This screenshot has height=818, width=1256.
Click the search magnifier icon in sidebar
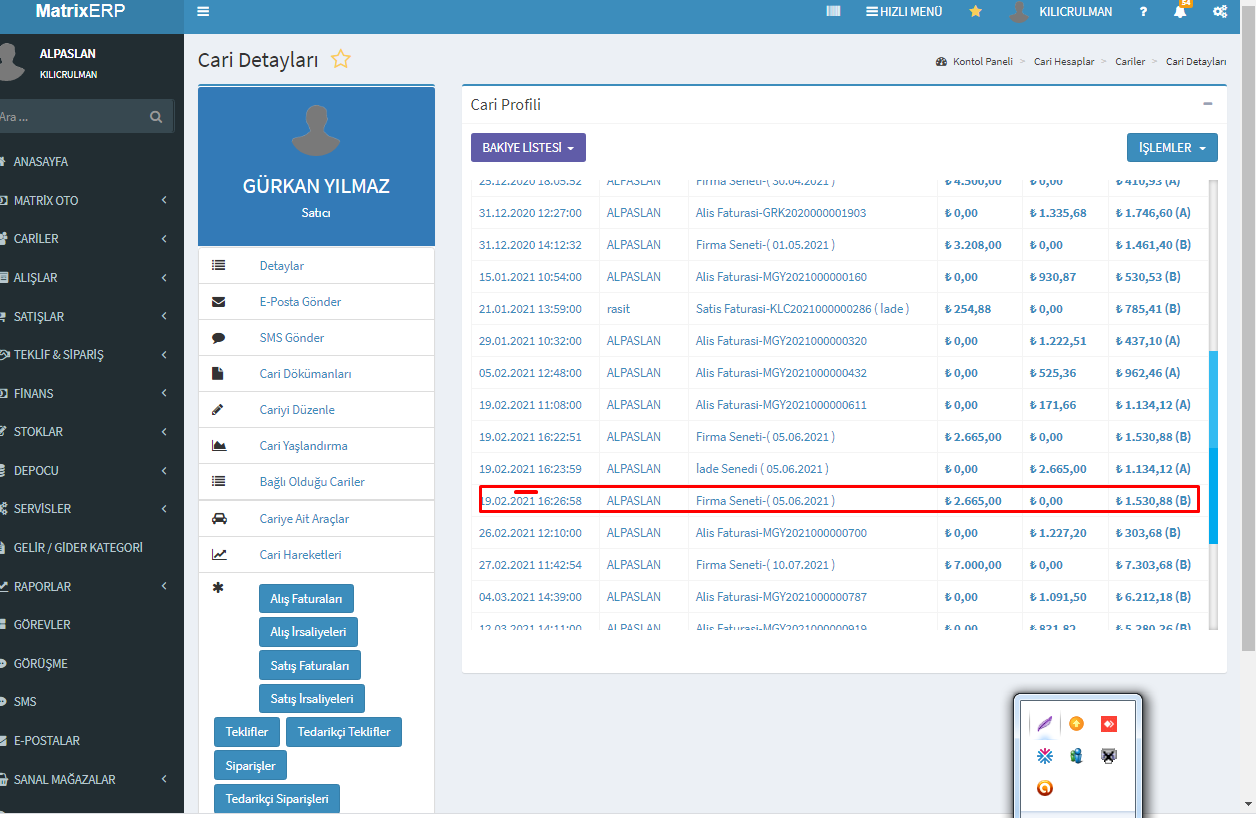click(156, 117)
